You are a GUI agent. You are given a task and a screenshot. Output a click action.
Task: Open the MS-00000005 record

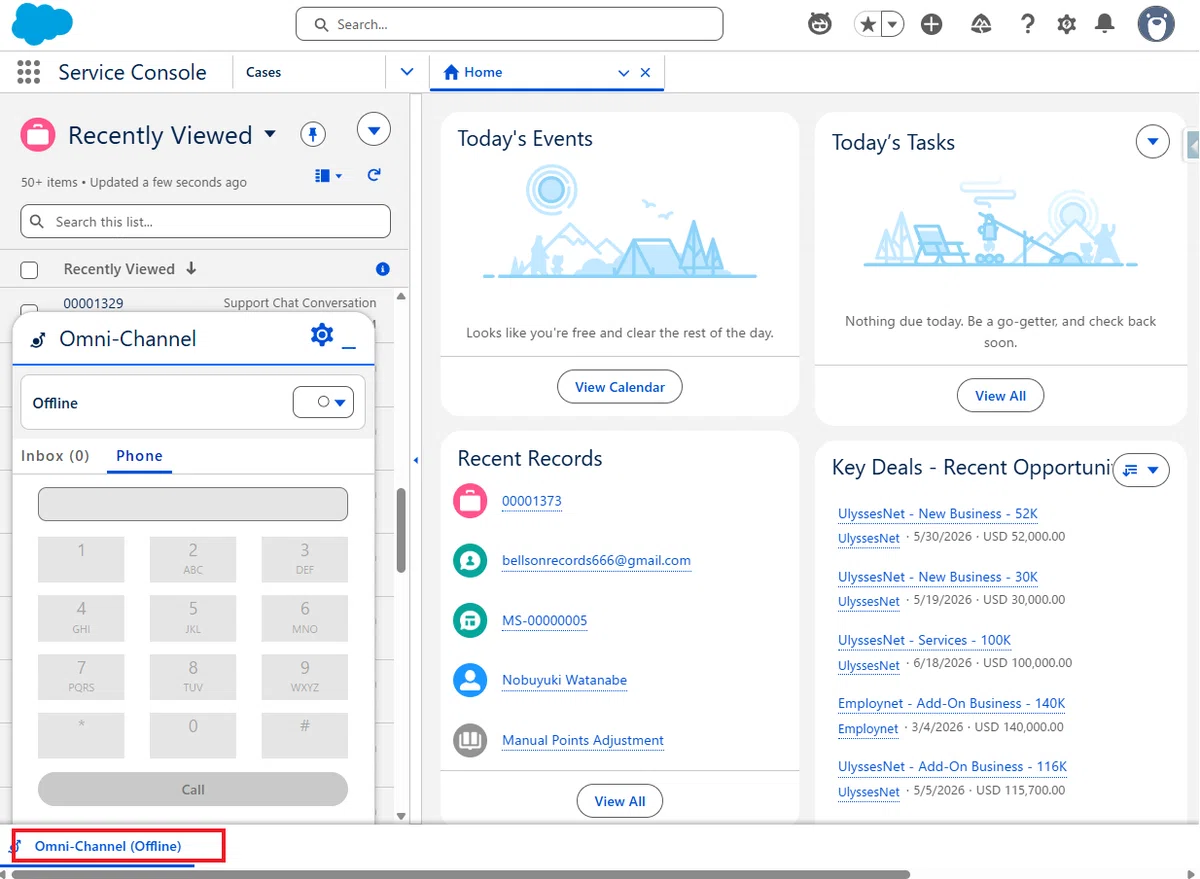pyautogui.click(x=545, y=620)
